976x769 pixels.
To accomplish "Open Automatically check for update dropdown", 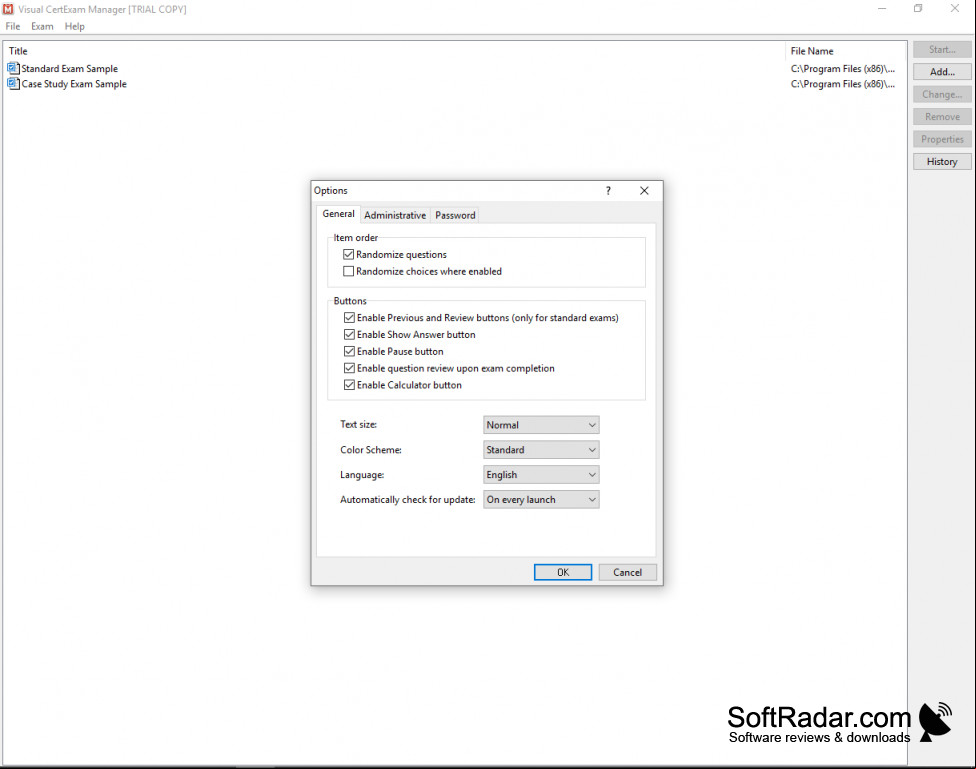I will pyautogui.click(x=541, y=499).
